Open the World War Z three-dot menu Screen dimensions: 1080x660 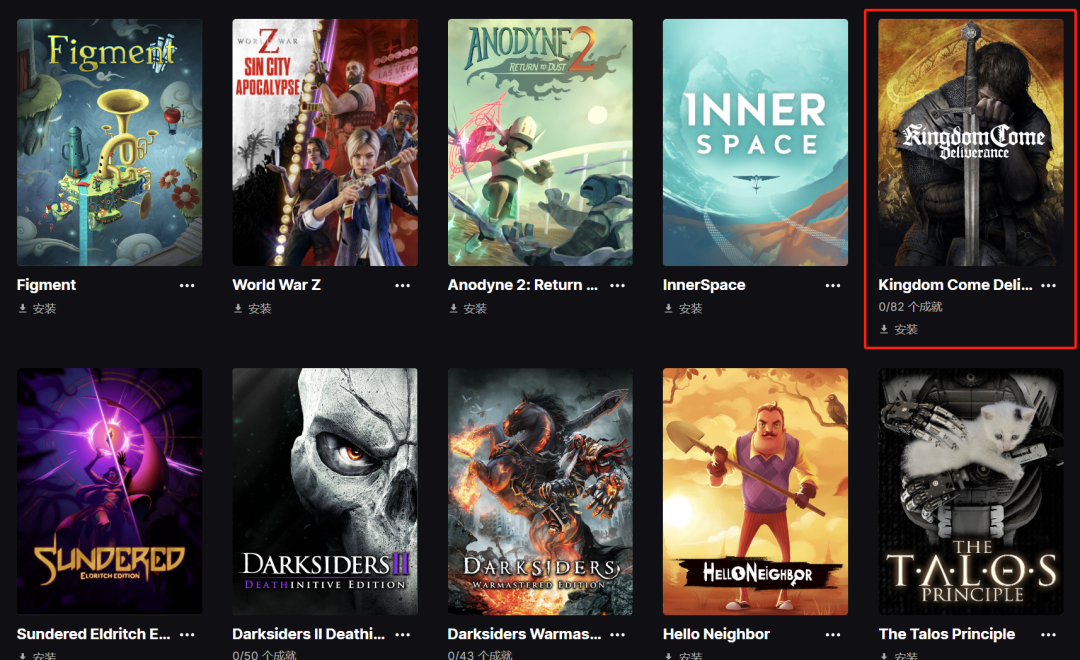pyautogui.click(x=402, y=285)
